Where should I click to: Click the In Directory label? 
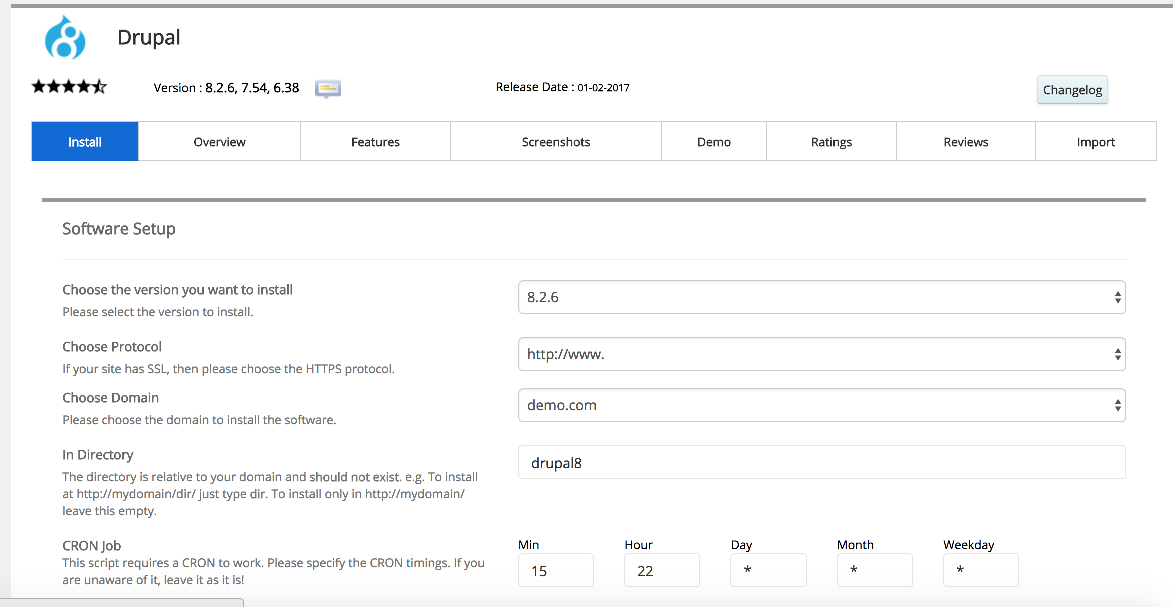(x=98, y=454)
